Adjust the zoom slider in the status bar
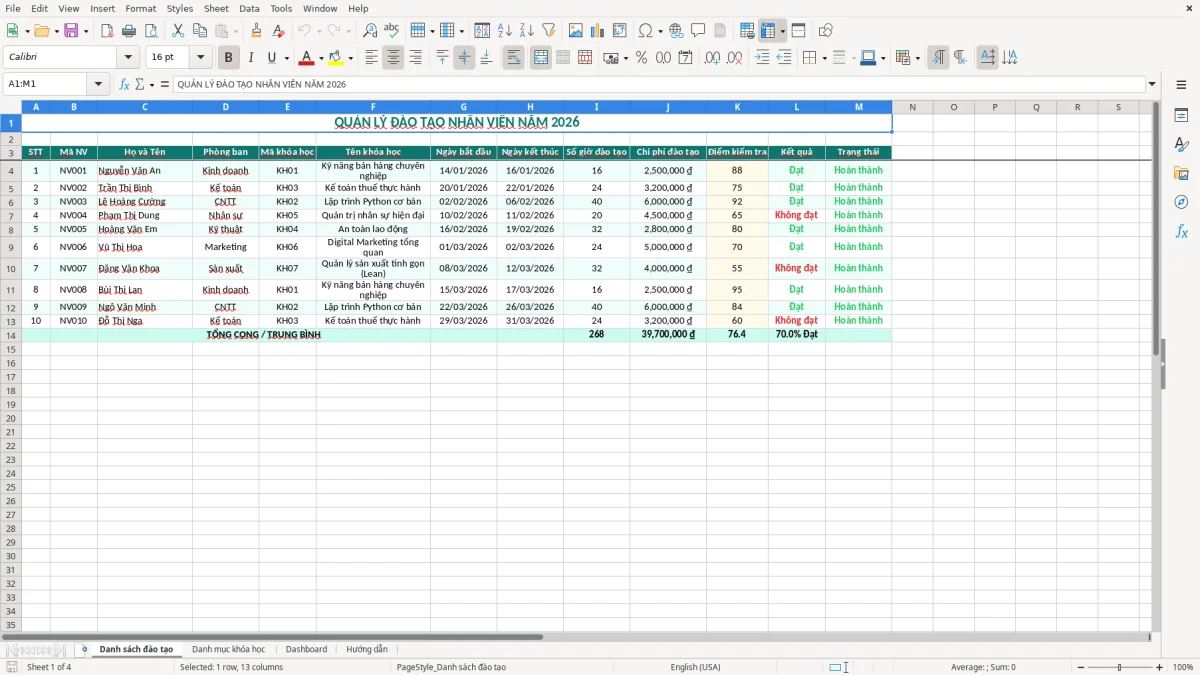The height and width of the screenshot is (675, 1200). pos(1120,667)
